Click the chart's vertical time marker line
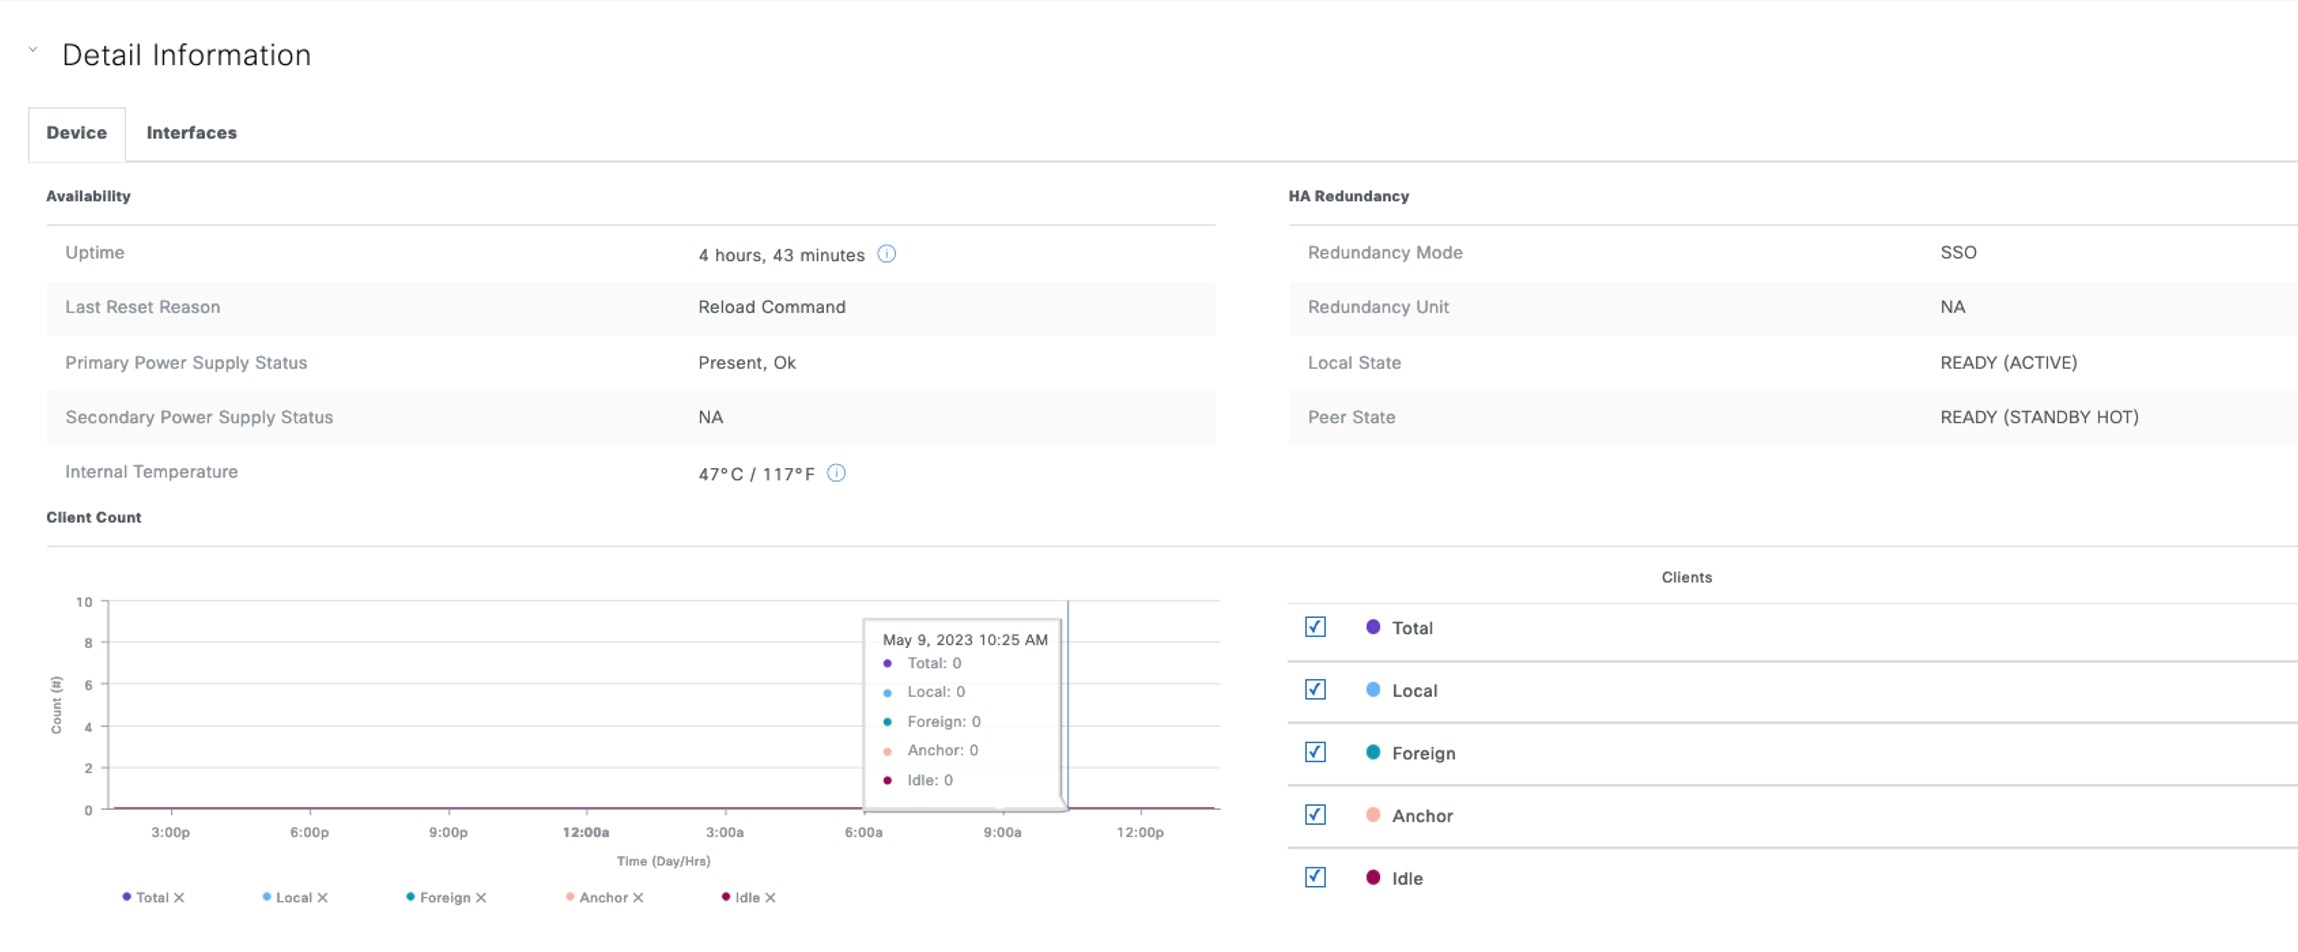Viewport: 2298px width, 952px height. tap(1068, 700)
